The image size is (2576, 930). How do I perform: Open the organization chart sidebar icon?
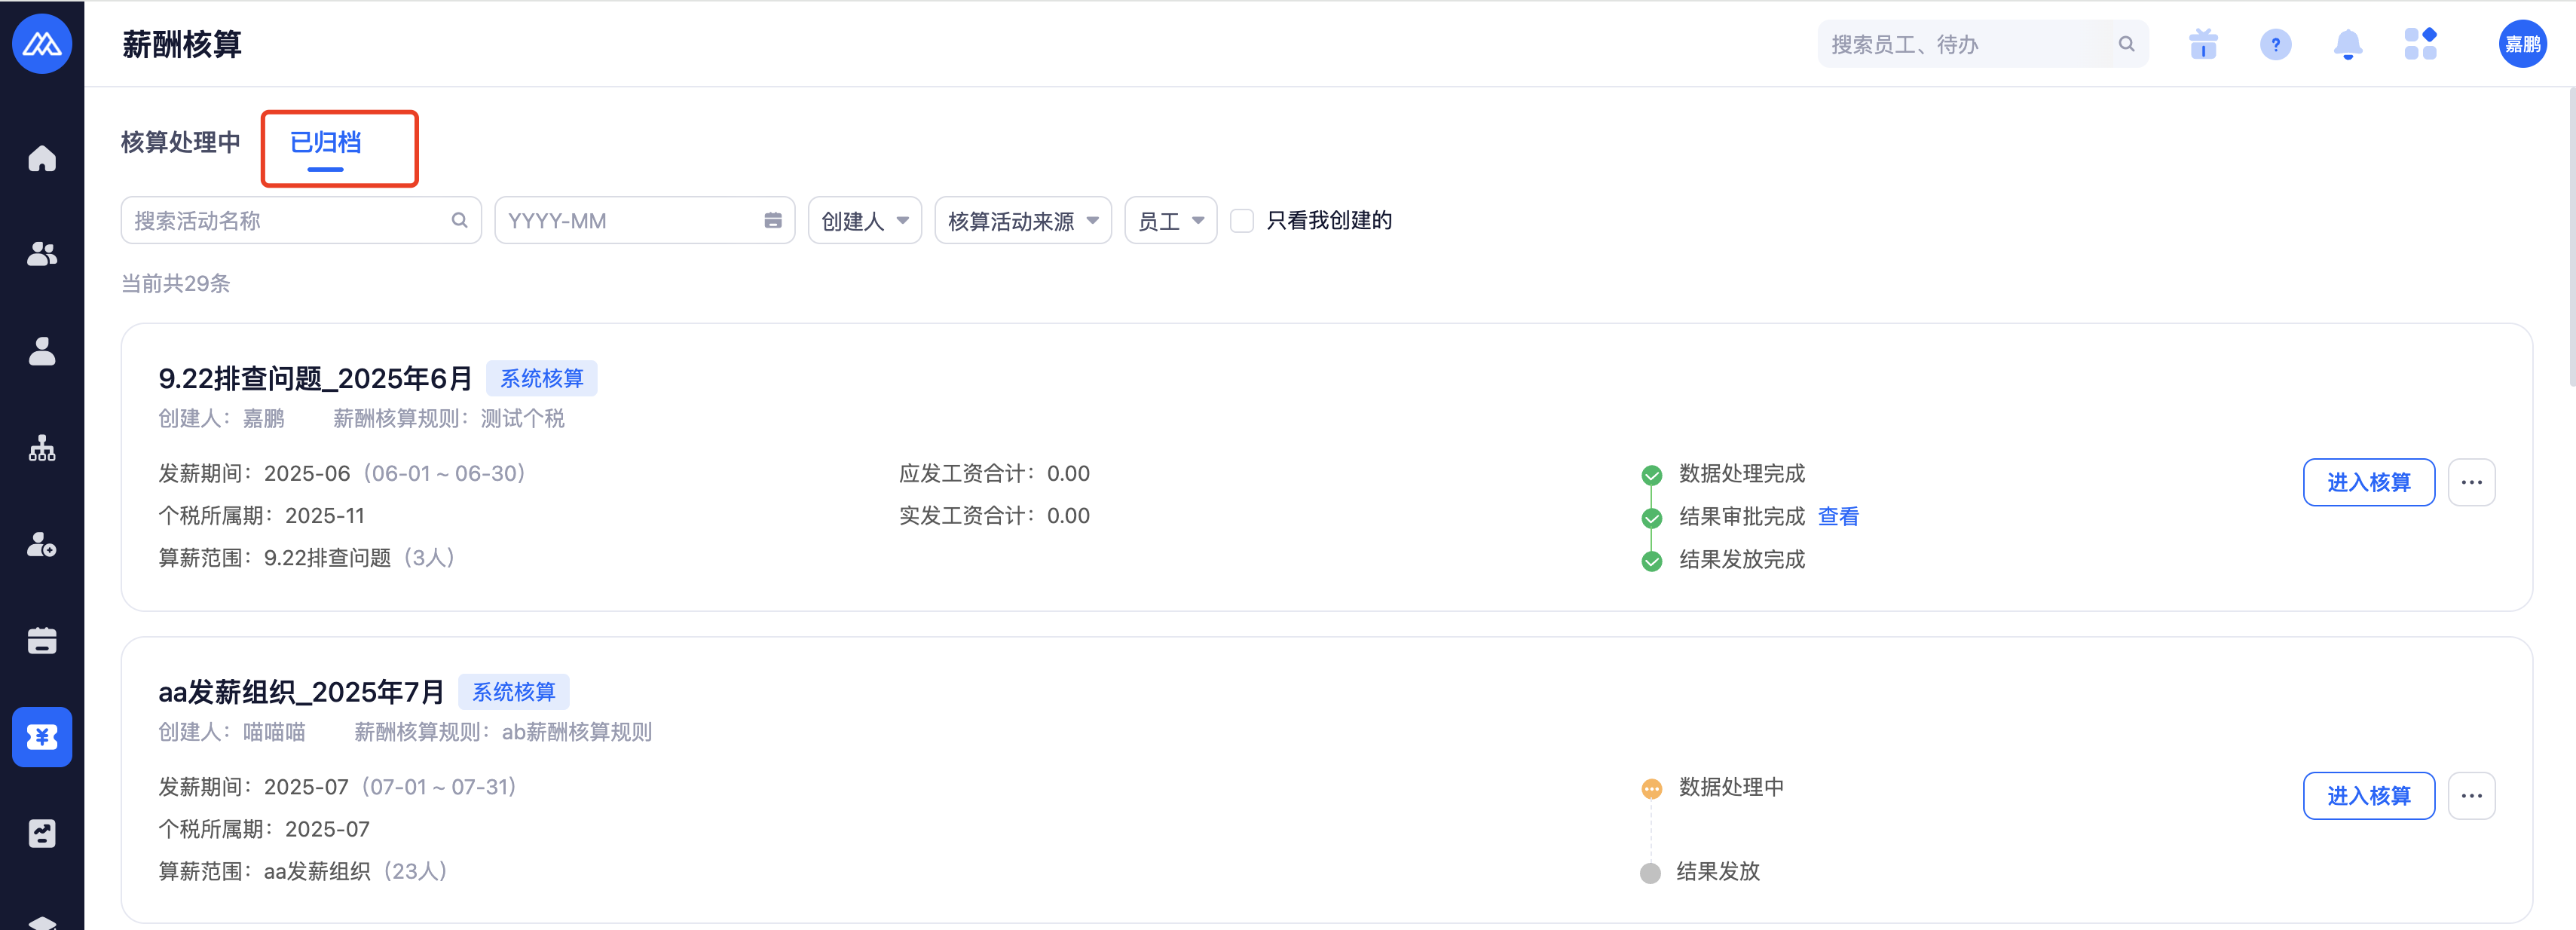(x=42, y=448)
